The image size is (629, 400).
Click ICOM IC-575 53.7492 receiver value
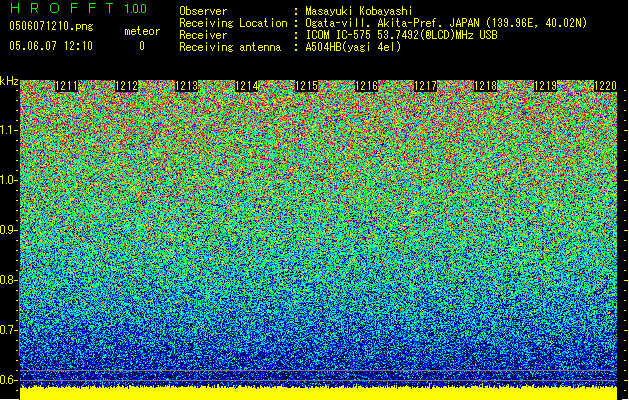[401, 35]
